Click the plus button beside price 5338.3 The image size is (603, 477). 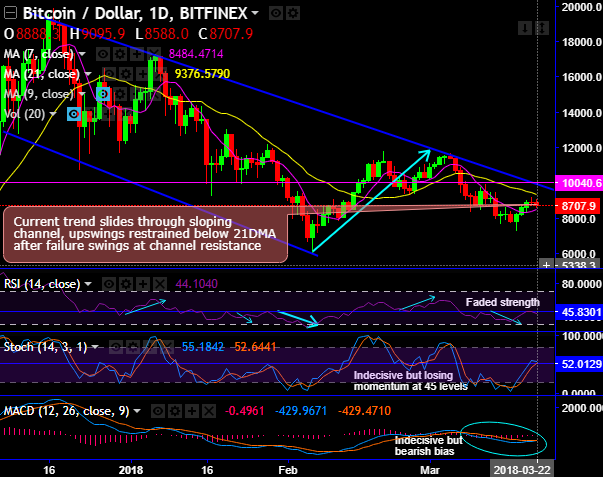click(x=546, y=265)
